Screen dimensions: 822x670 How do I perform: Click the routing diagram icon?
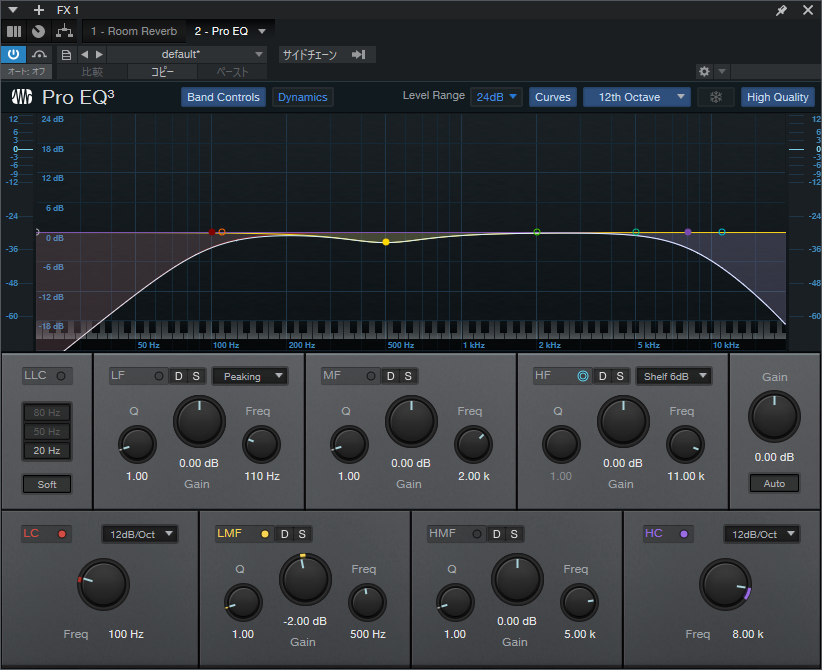pyautogui.click(x=64, y=31)
